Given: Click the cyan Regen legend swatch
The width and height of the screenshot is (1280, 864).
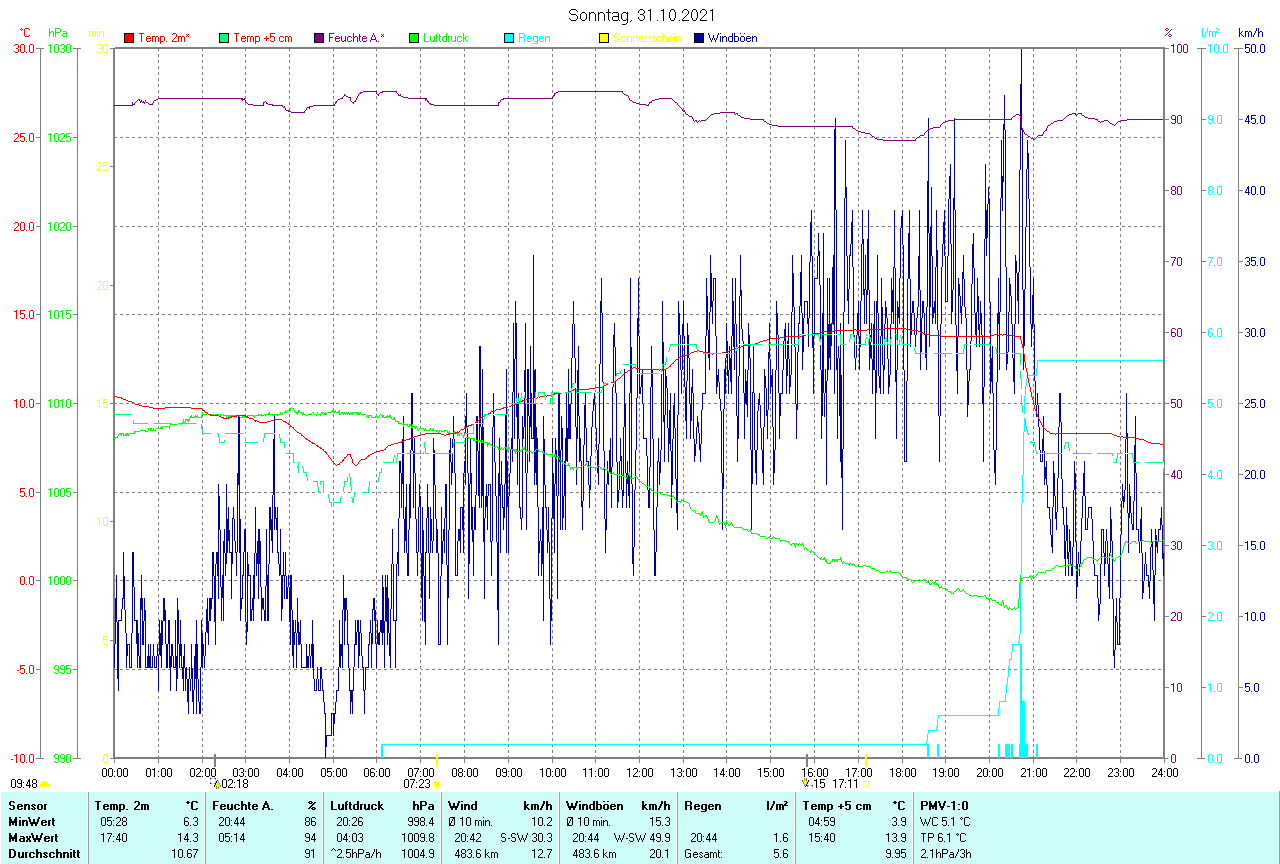Looking at the screenshot, I should point(509,38).
